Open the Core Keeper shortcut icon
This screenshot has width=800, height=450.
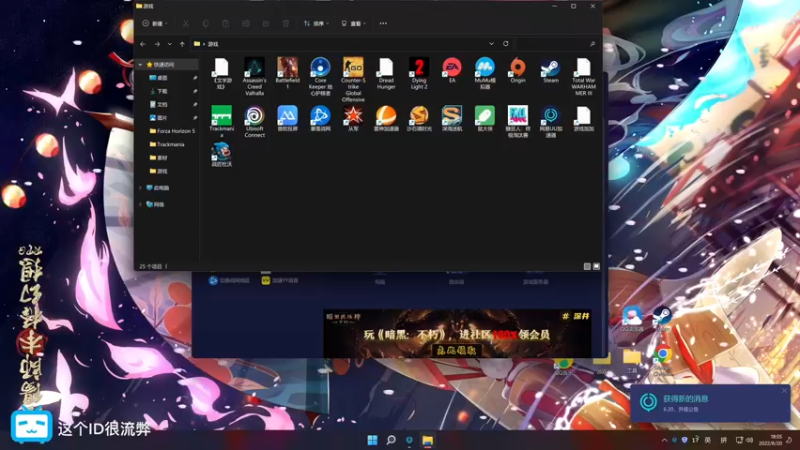[x=320, y=67]
